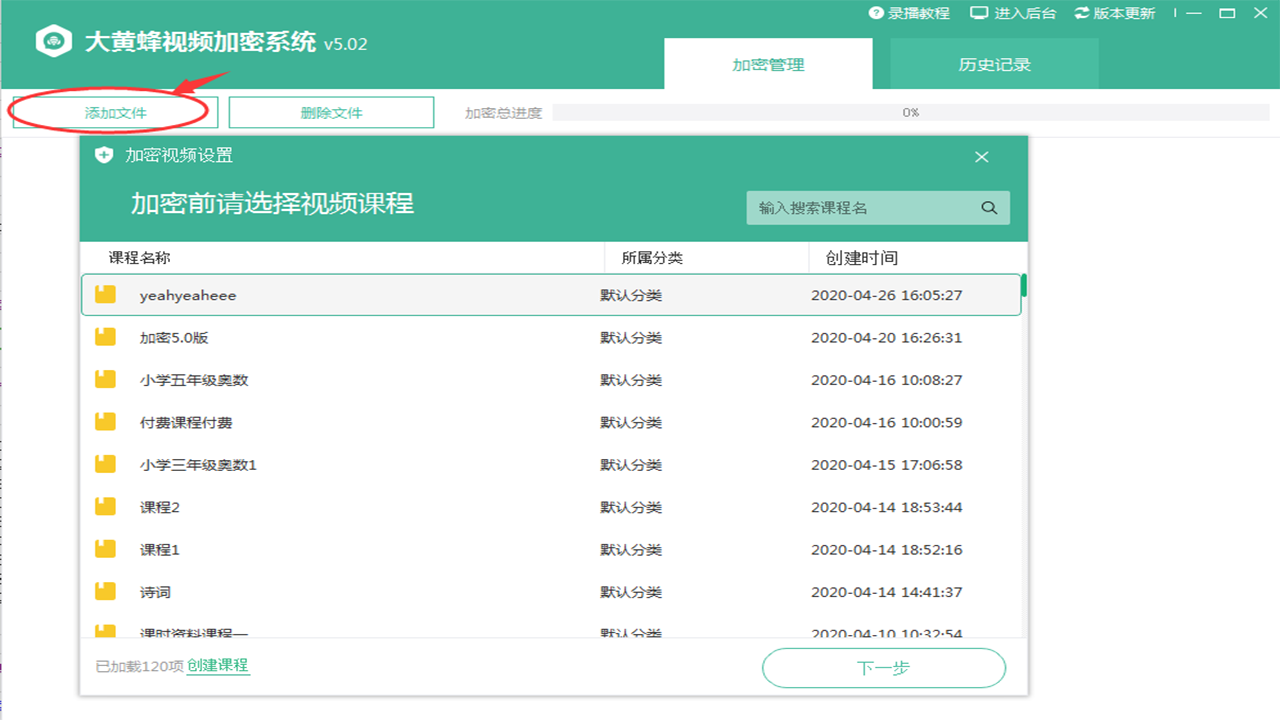Click the bumblebee app logo icon

[x=53, y=42]
